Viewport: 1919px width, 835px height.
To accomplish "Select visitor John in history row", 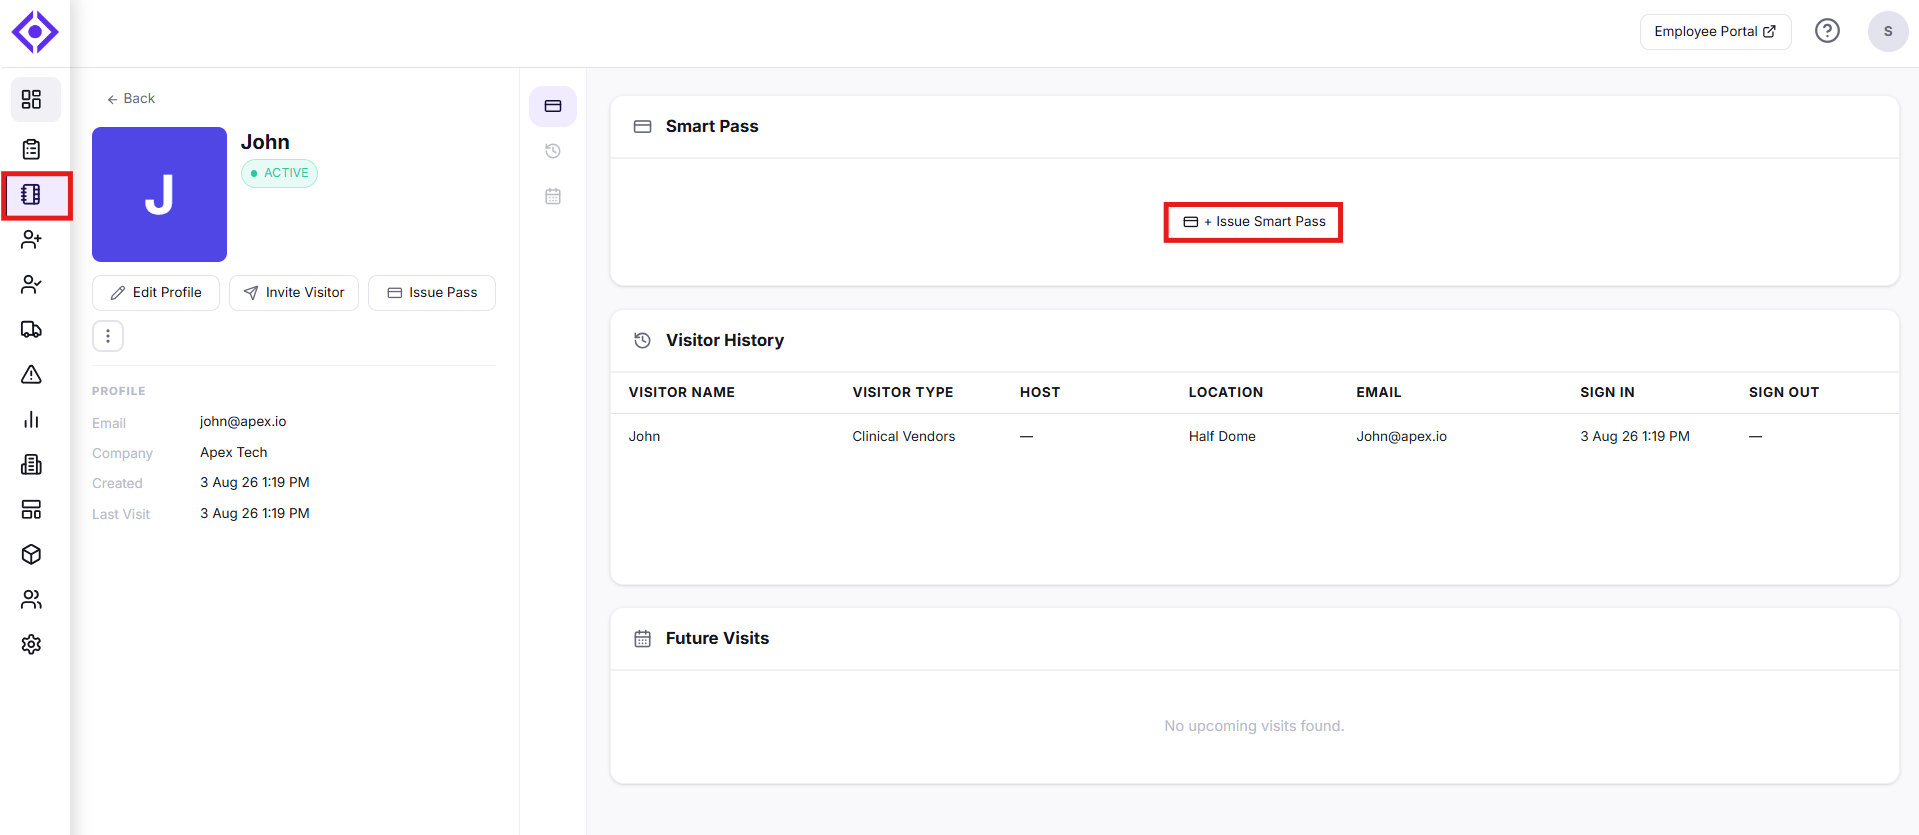I will [x=644, y=437].
